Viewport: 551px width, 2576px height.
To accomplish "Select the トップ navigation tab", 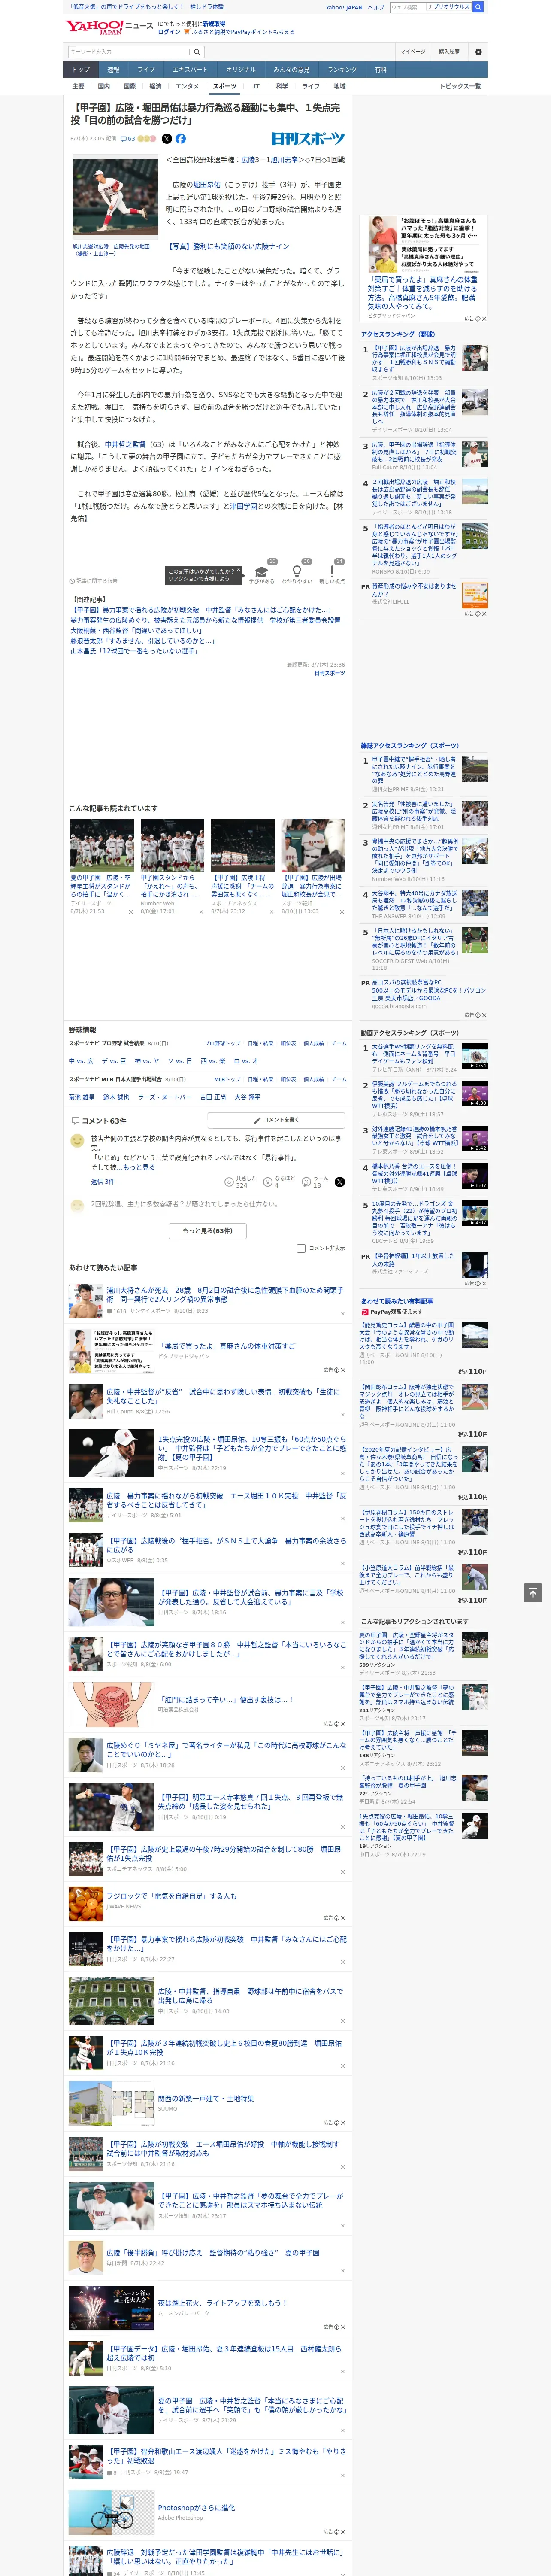I will 81,70.
